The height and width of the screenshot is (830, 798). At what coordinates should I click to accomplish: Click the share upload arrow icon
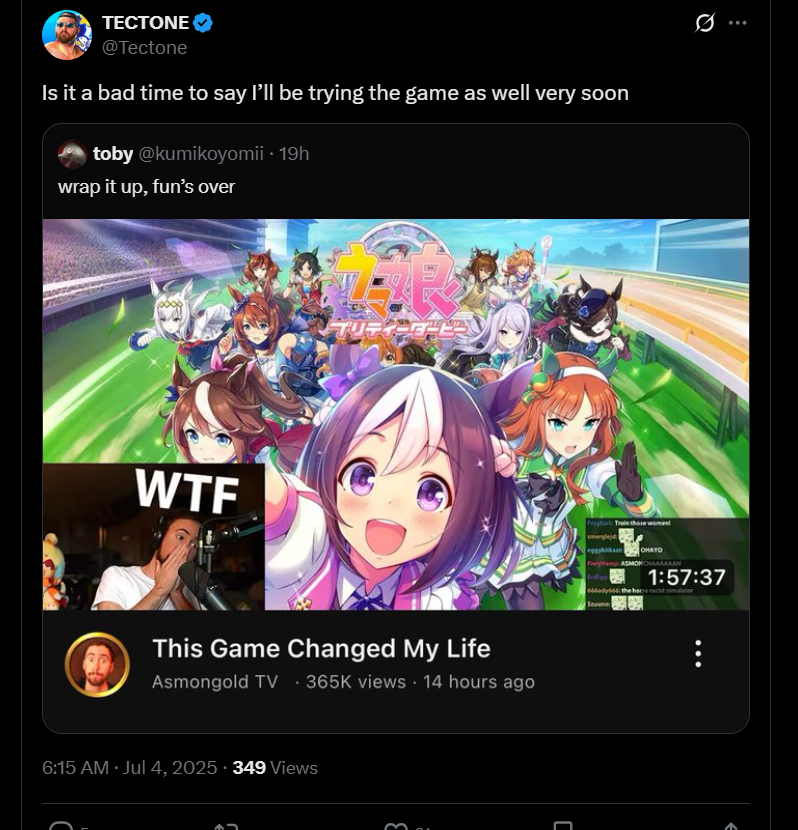(731, 826)
